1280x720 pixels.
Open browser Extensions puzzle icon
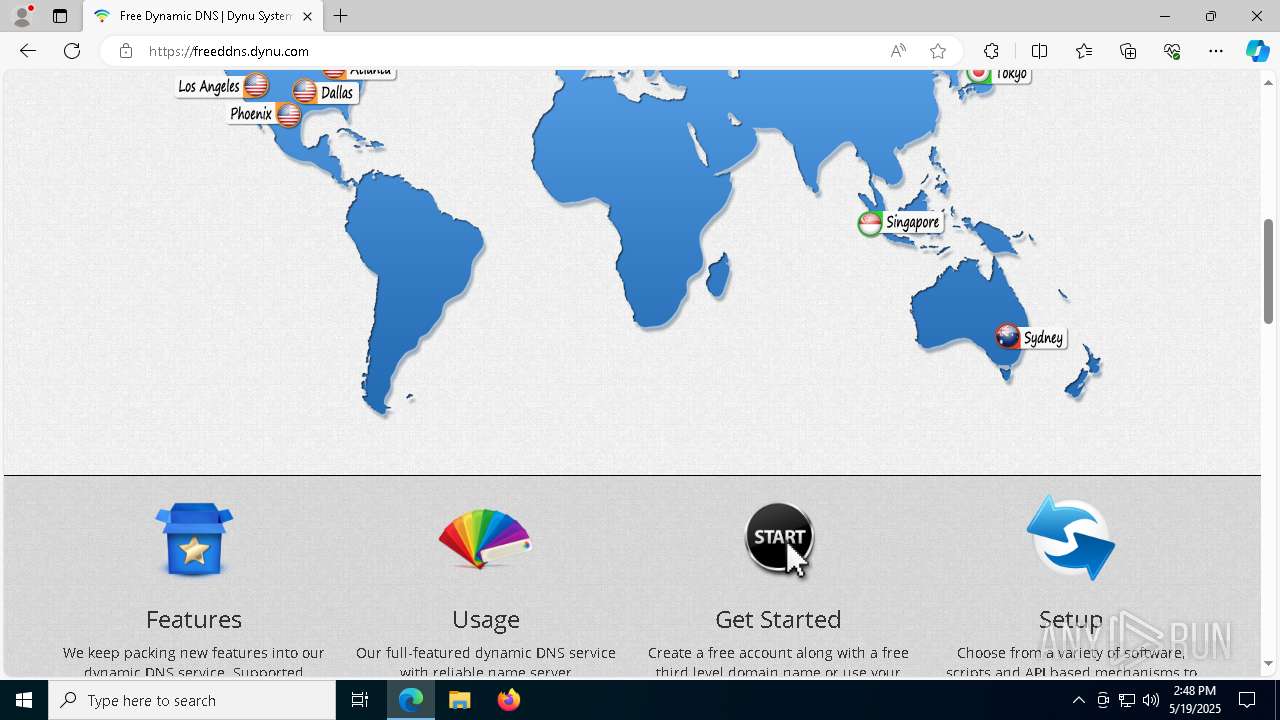click(991, 51)
